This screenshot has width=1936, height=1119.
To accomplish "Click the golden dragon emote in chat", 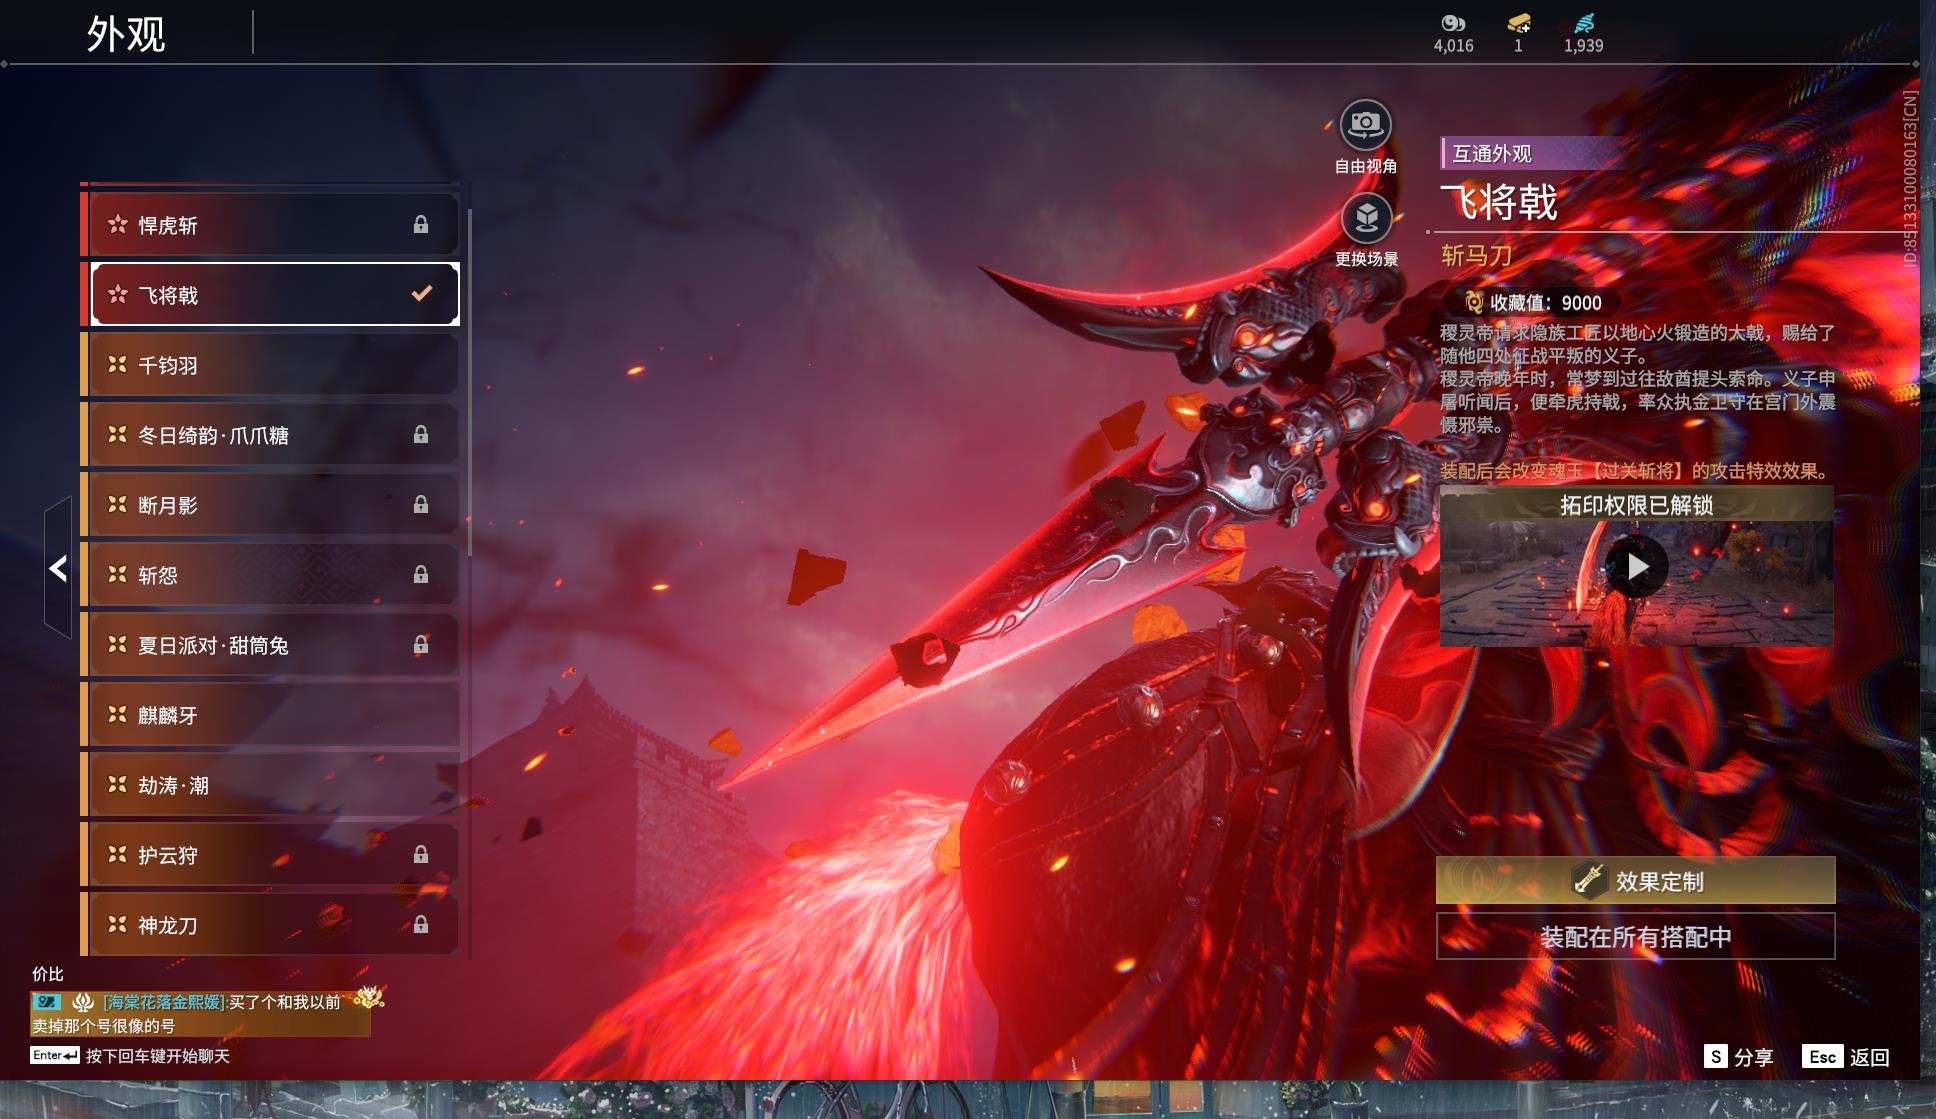I will [x=369, y=997].
